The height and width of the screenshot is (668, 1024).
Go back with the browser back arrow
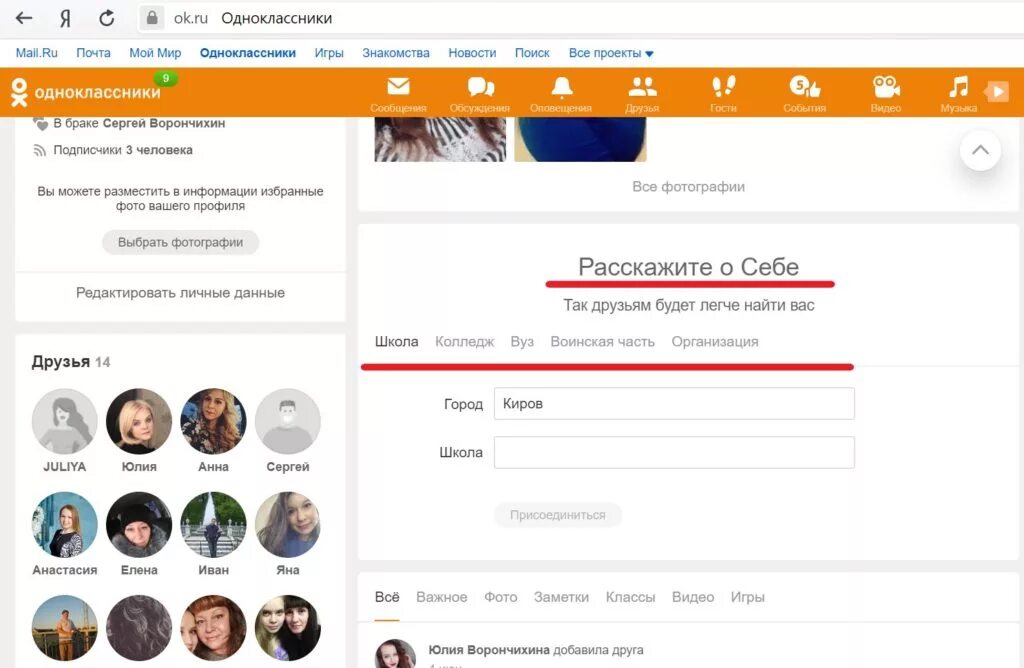coord(24,18)
